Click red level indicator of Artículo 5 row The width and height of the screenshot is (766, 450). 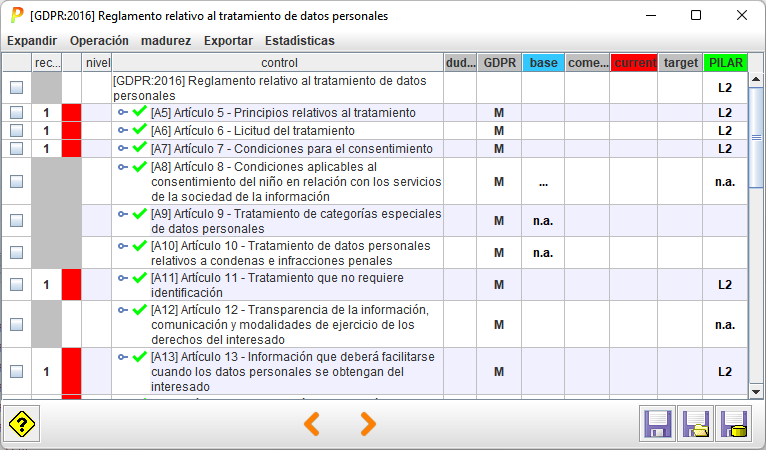pos(71,113)
